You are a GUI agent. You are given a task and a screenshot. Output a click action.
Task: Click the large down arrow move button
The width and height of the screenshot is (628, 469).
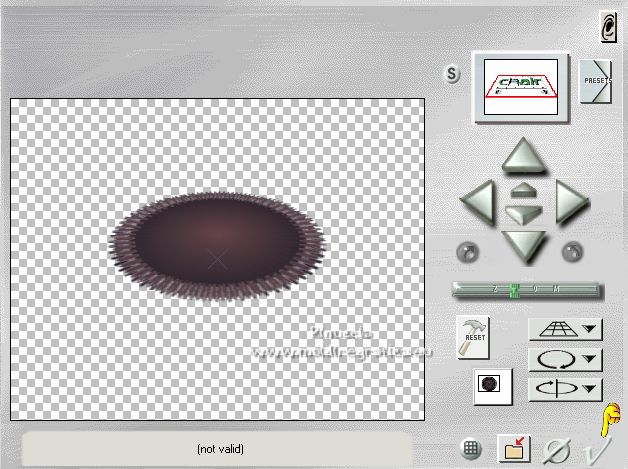click(524, 247)
